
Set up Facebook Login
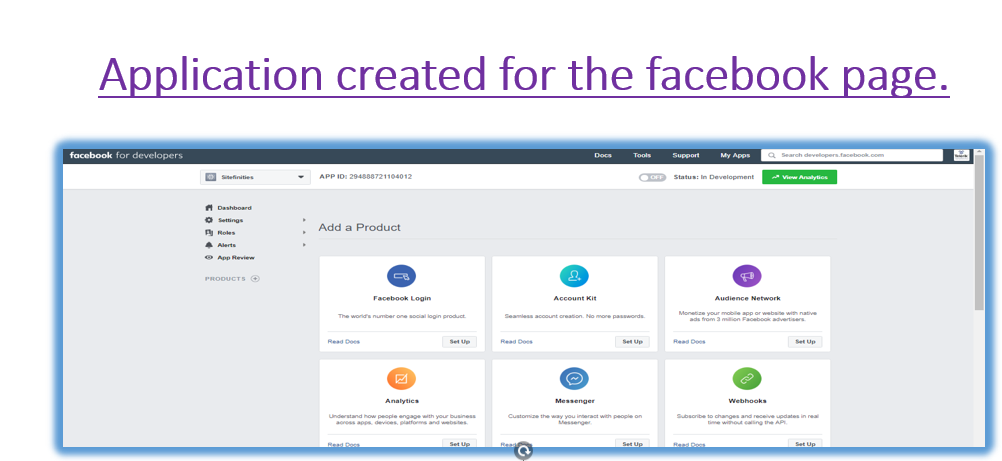(459, 341)
